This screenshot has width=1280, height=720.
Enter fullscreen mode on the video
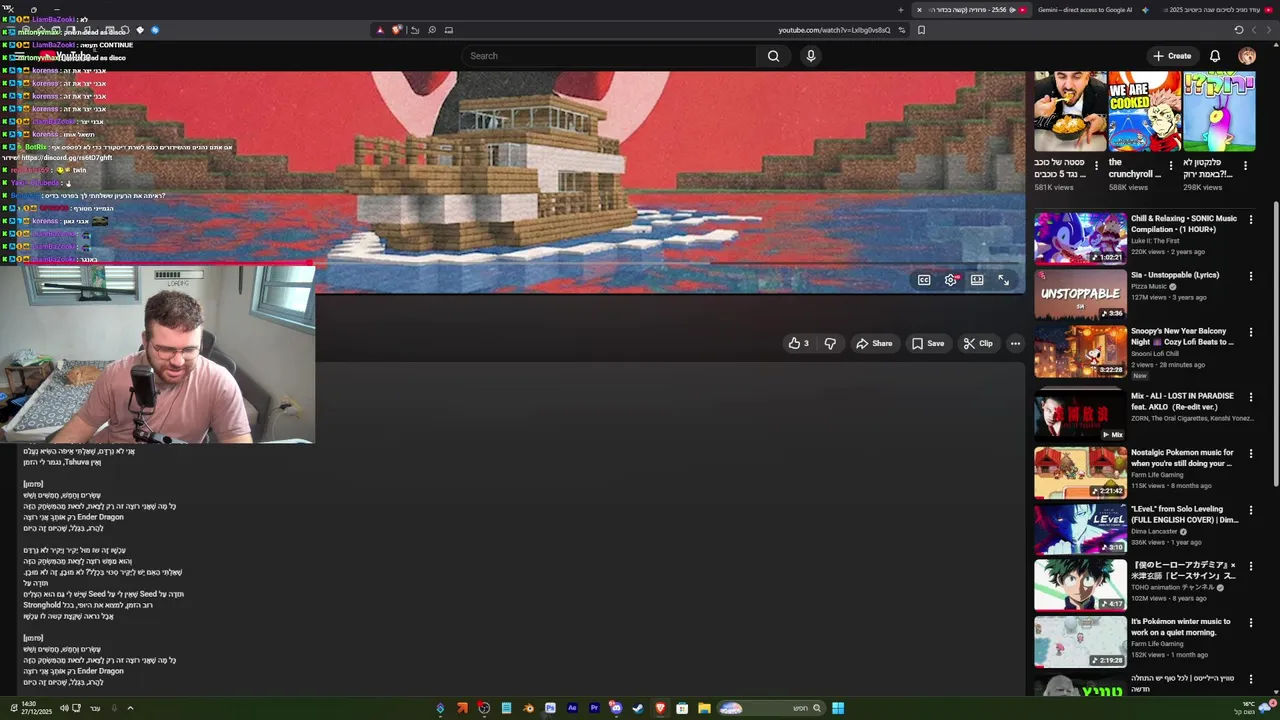click(1003, 280)
